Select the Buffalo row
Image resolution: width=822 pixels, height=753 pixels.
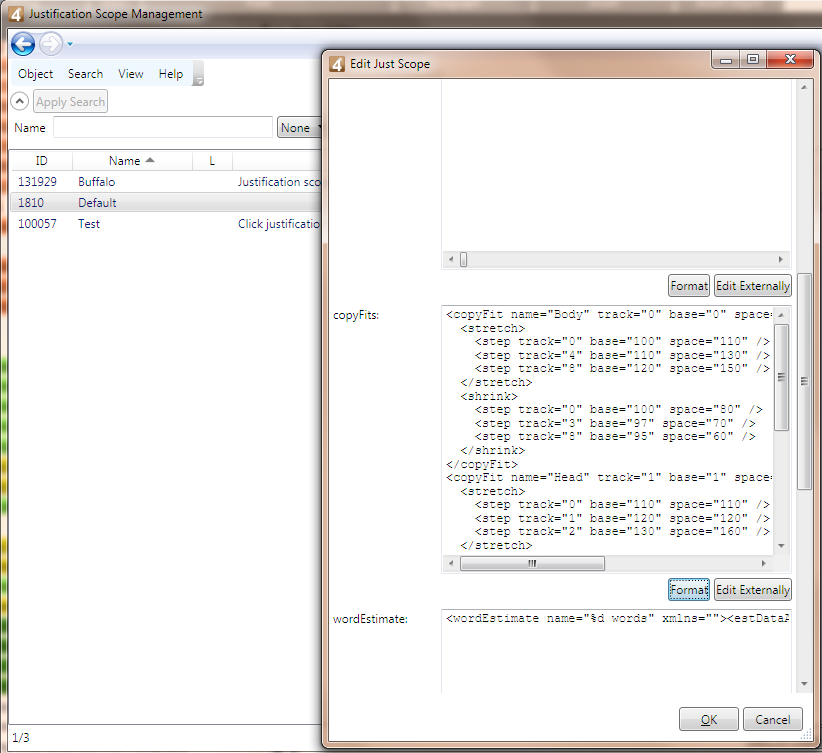tap(166, 182)
